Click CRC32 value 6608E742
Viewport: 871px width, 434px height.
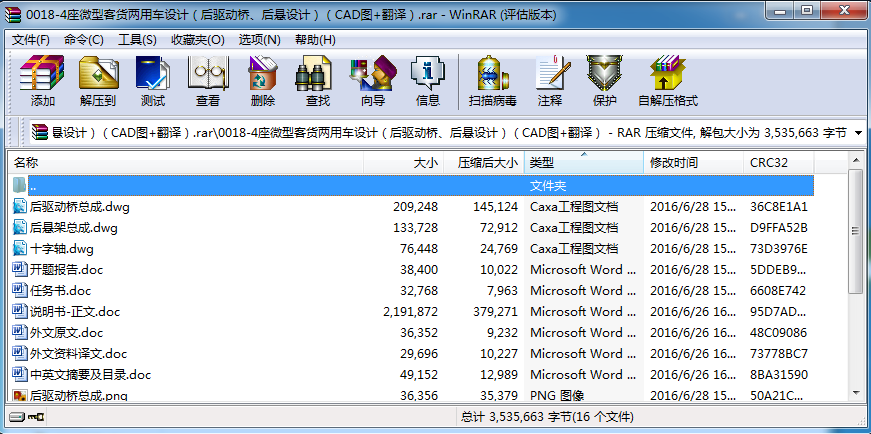[x=778, y=291]
